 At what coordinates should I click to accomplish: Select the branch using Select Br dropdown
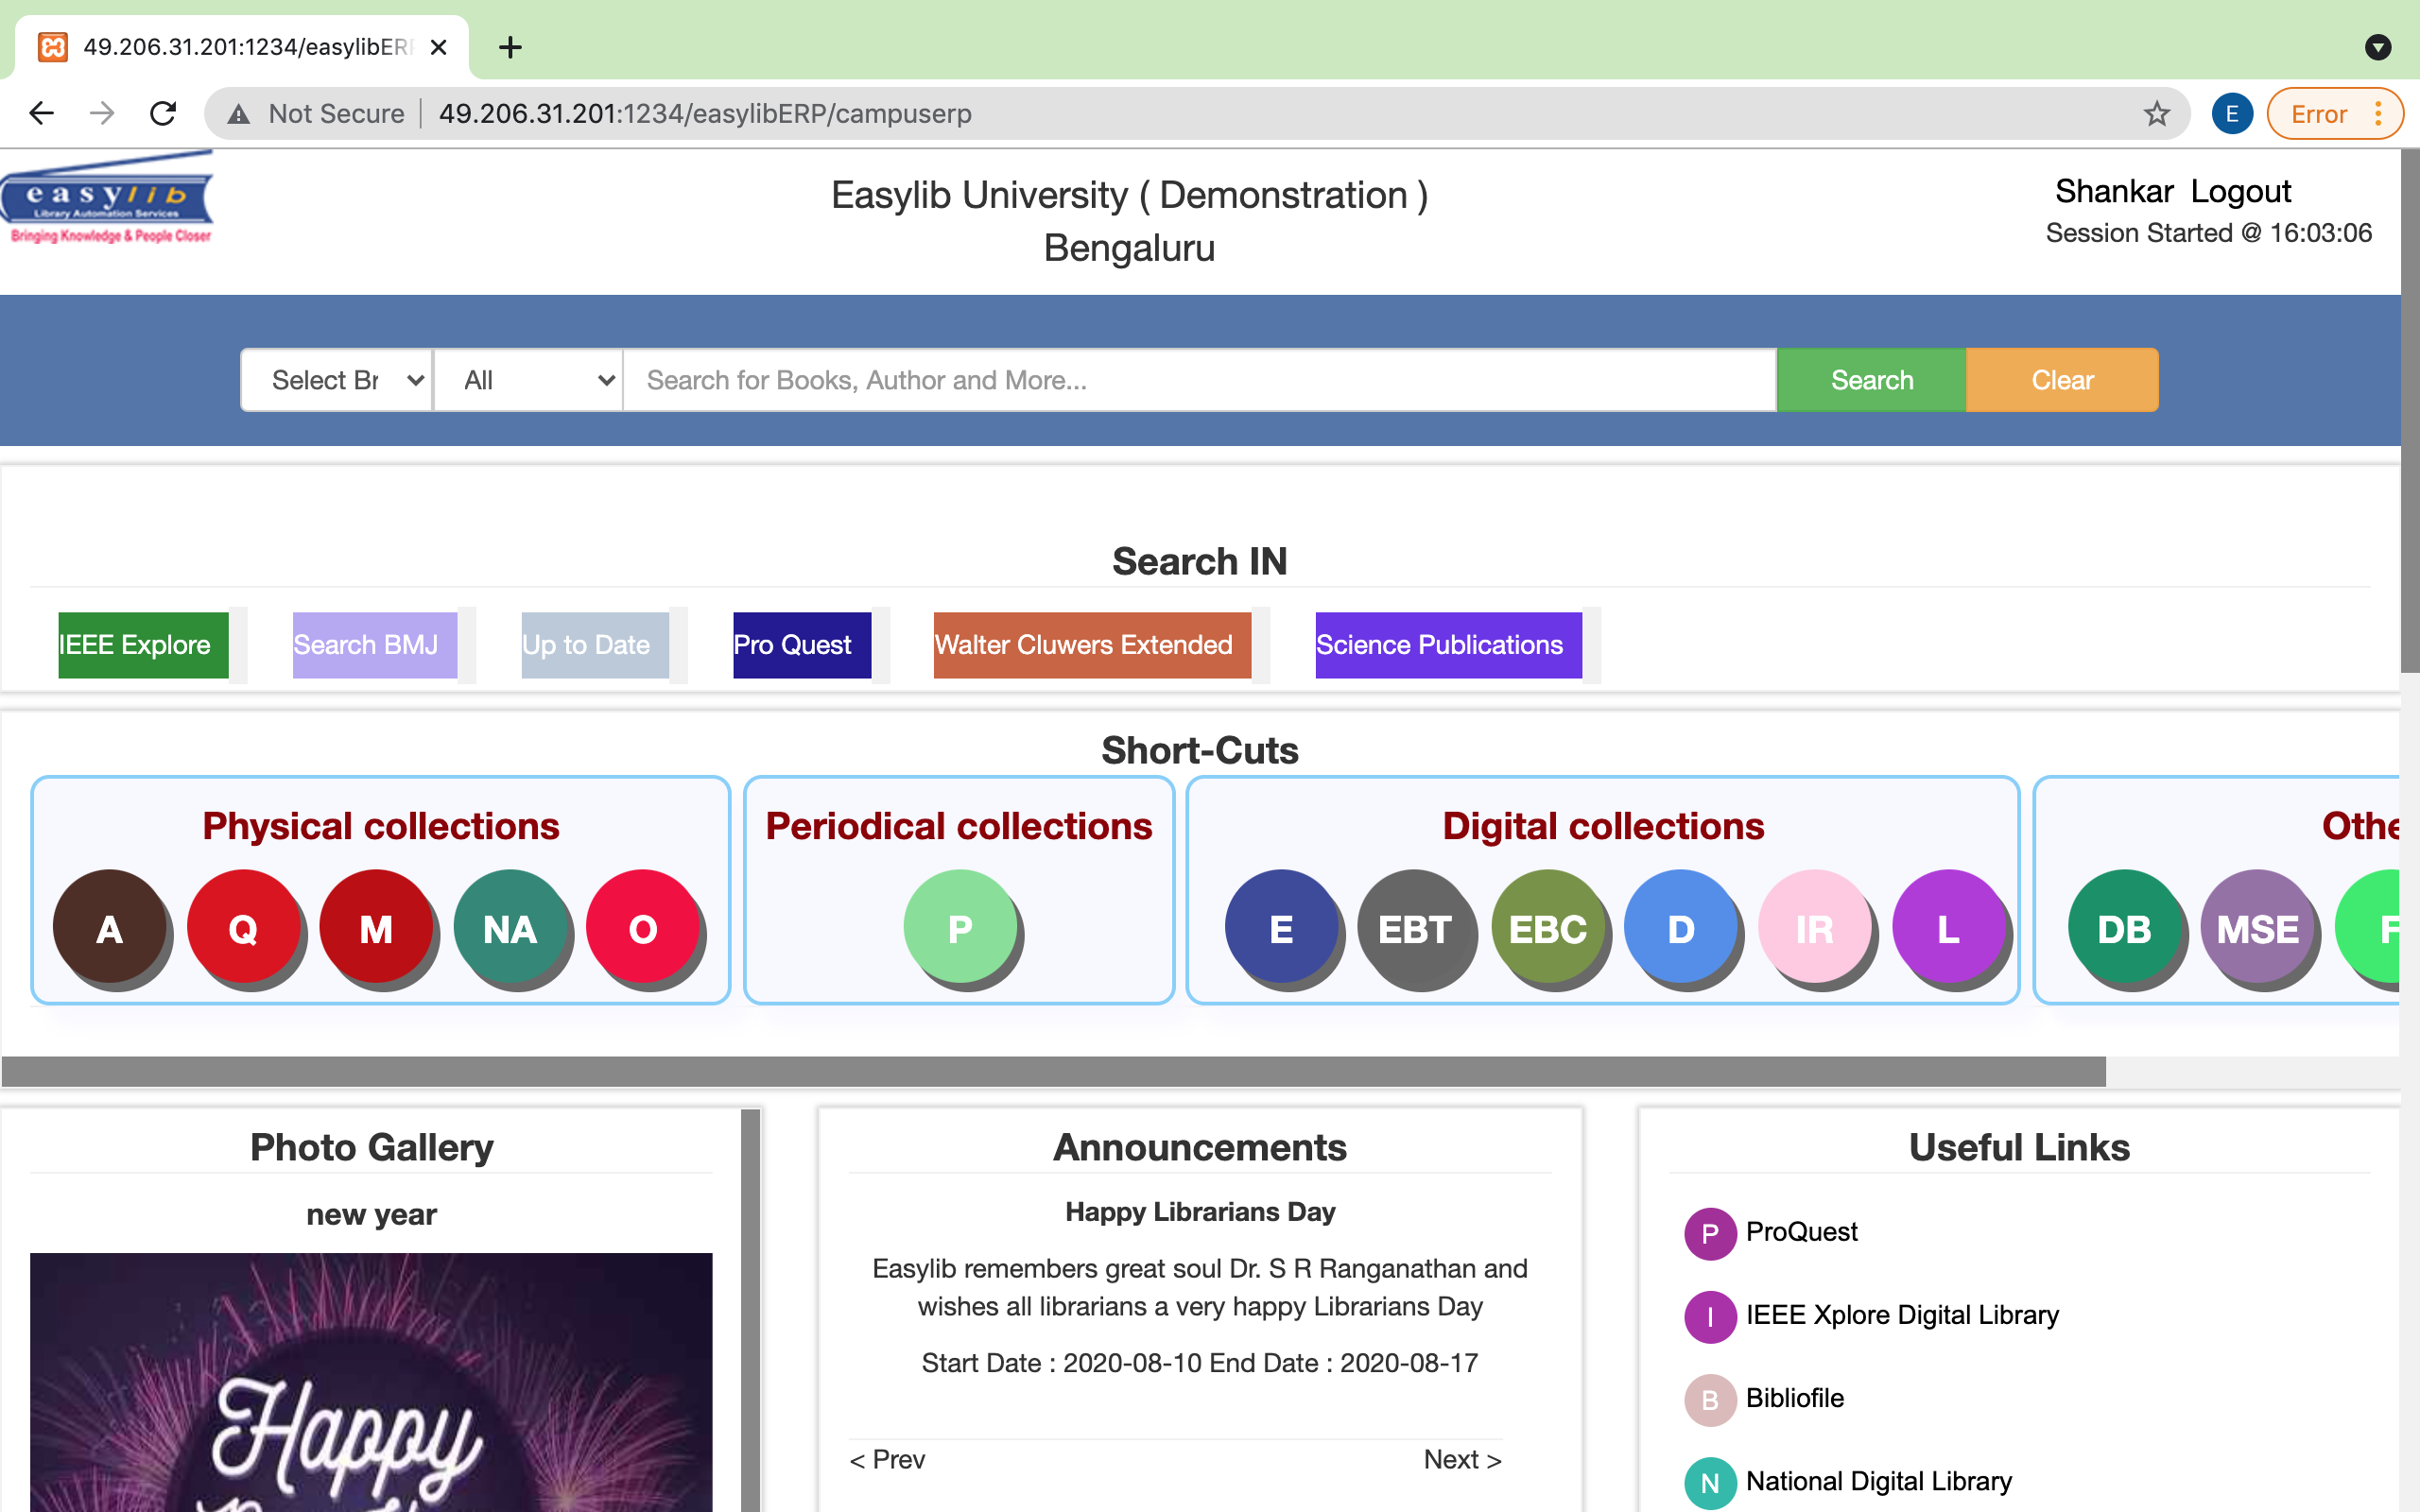pyautogui.click(x=337, y=380)
